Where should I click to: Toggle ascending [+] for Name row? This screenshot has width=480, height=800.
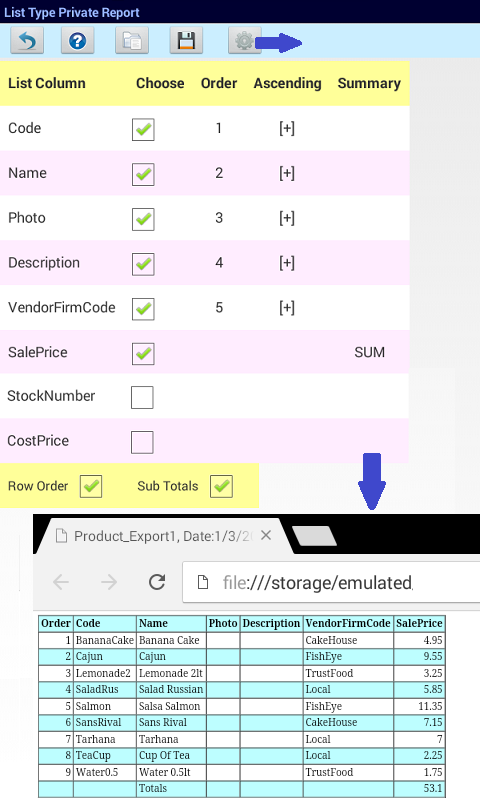click(287, 173)
